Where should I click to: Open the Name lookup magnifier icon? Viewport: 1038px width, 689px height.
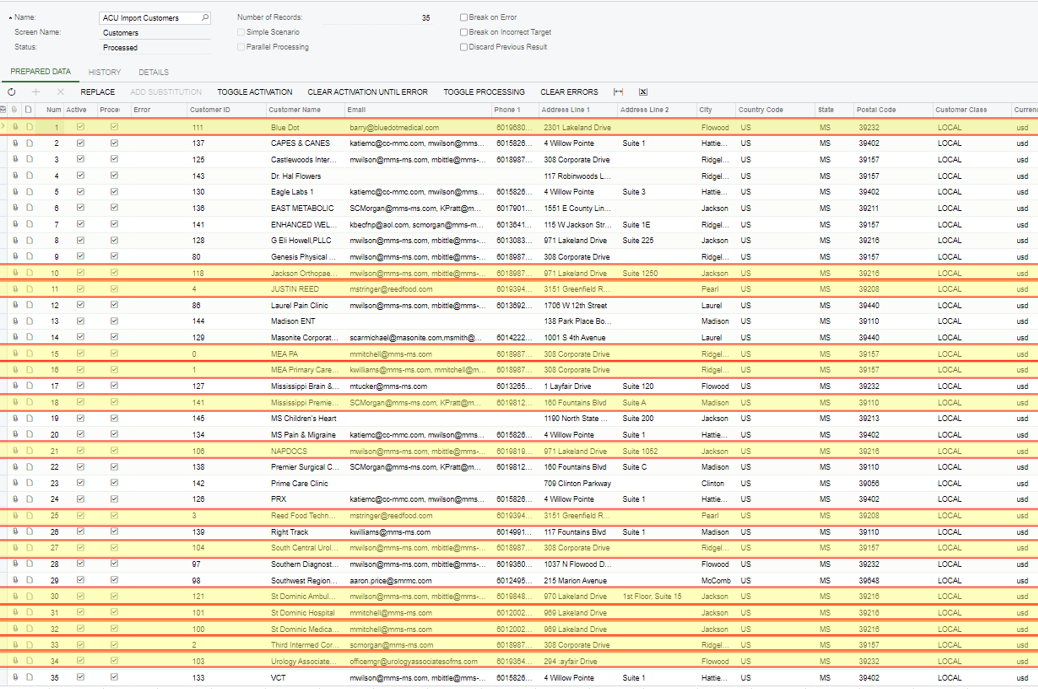point(205,18)
